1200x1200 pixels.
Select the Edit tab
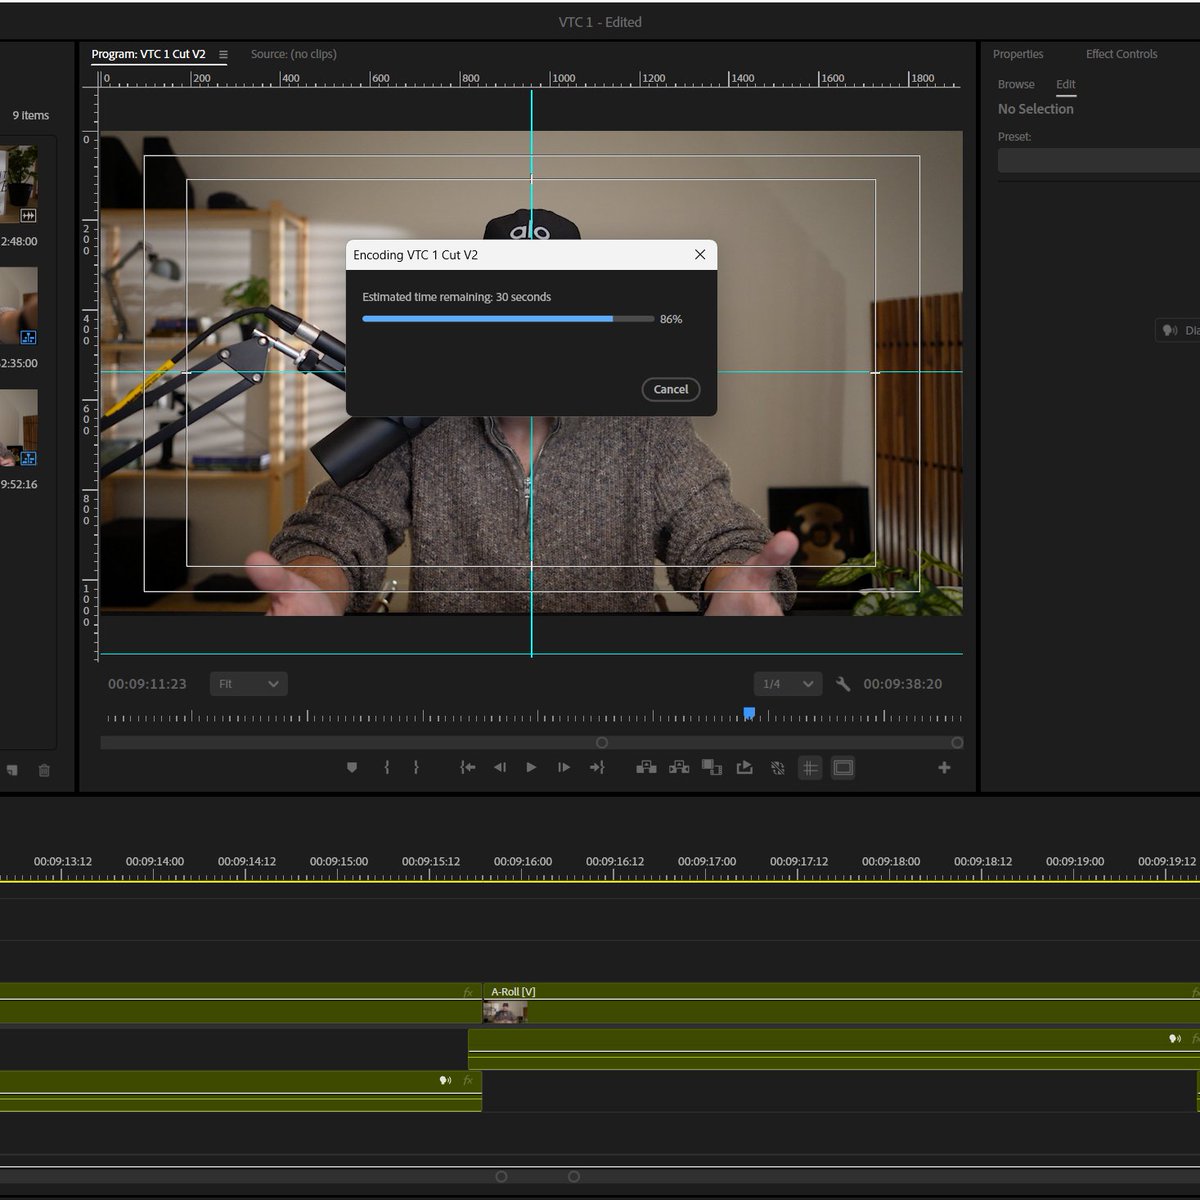pos(1066,85)
